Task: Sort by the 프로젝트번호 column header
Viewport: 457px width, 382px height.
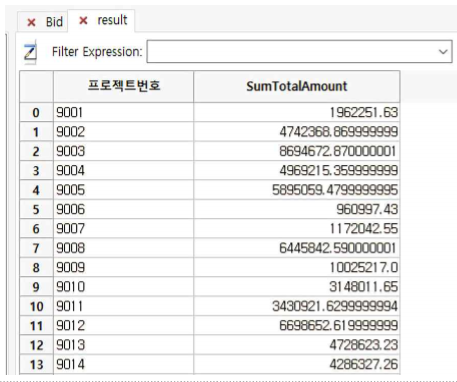Action: pyautogui.click(x=123, y=86)
